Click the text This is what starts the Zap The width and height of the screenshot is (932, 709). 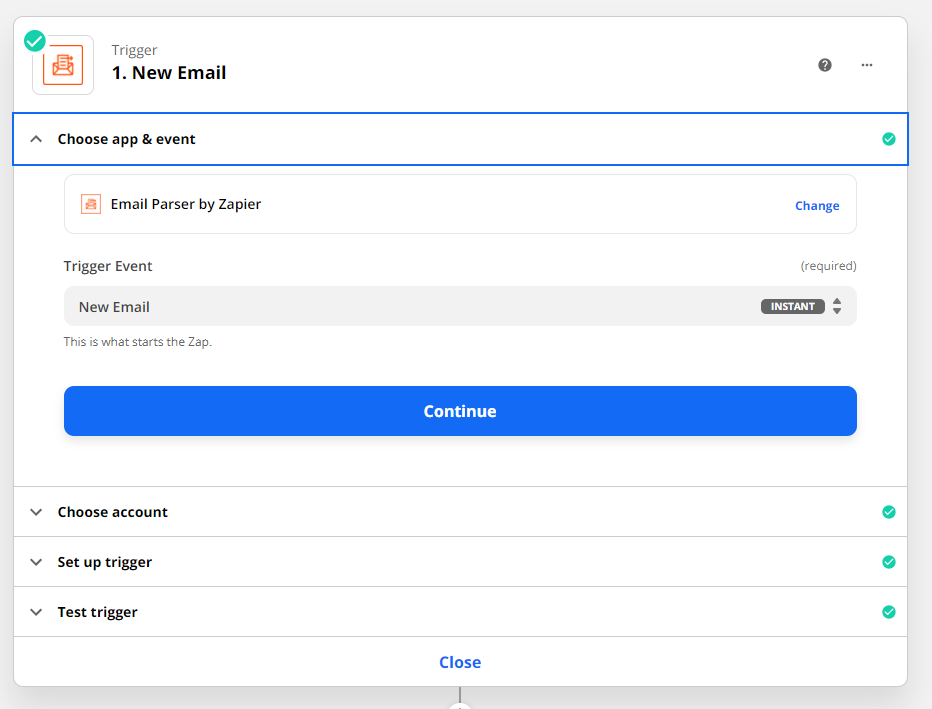point(138,342)
